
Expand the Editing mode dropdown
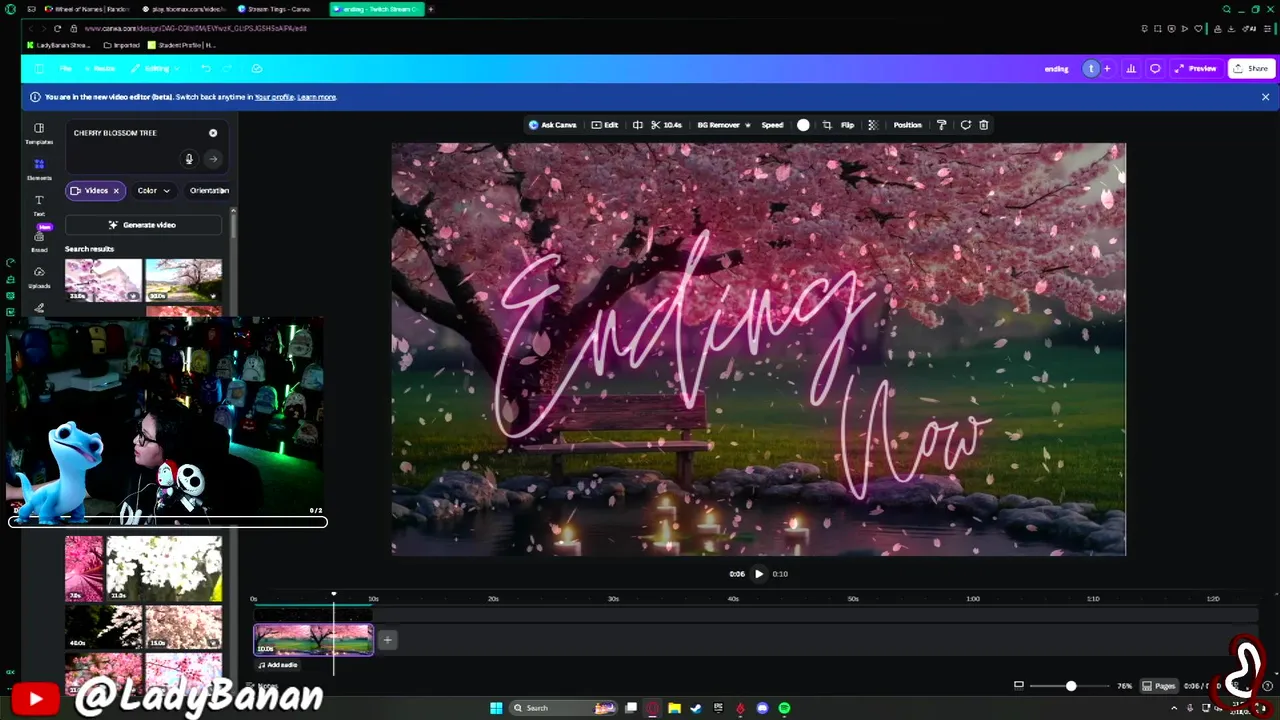click(x=155, y=69)
